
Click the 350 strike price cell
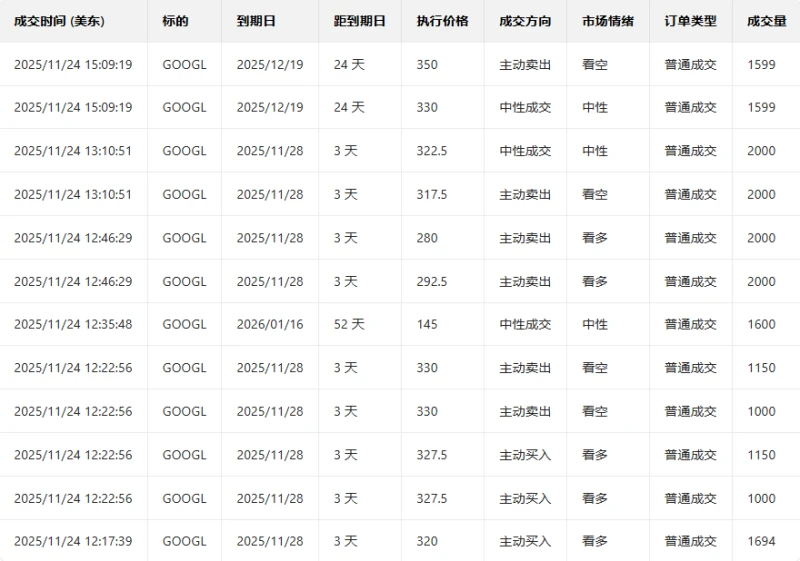(x=427, y=64)
